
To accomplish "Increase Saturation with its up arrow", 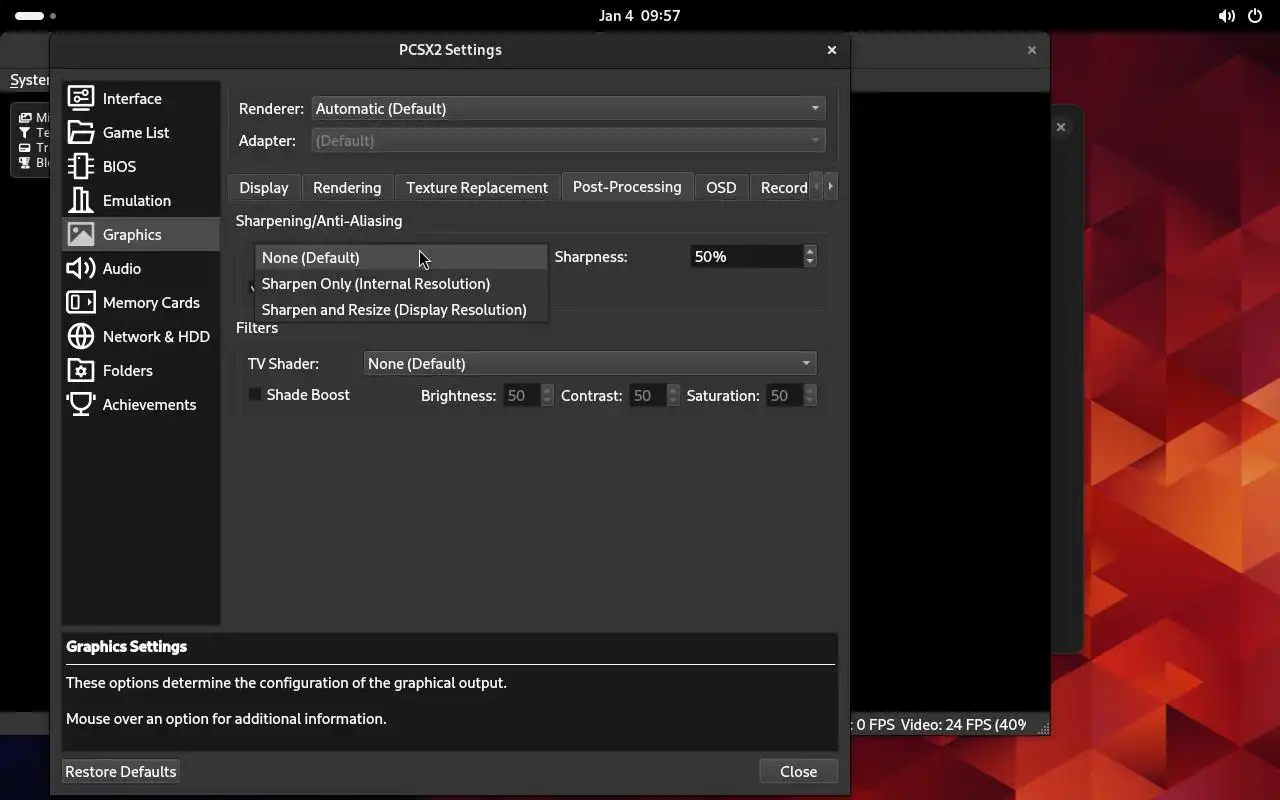I will pos(810,390).
